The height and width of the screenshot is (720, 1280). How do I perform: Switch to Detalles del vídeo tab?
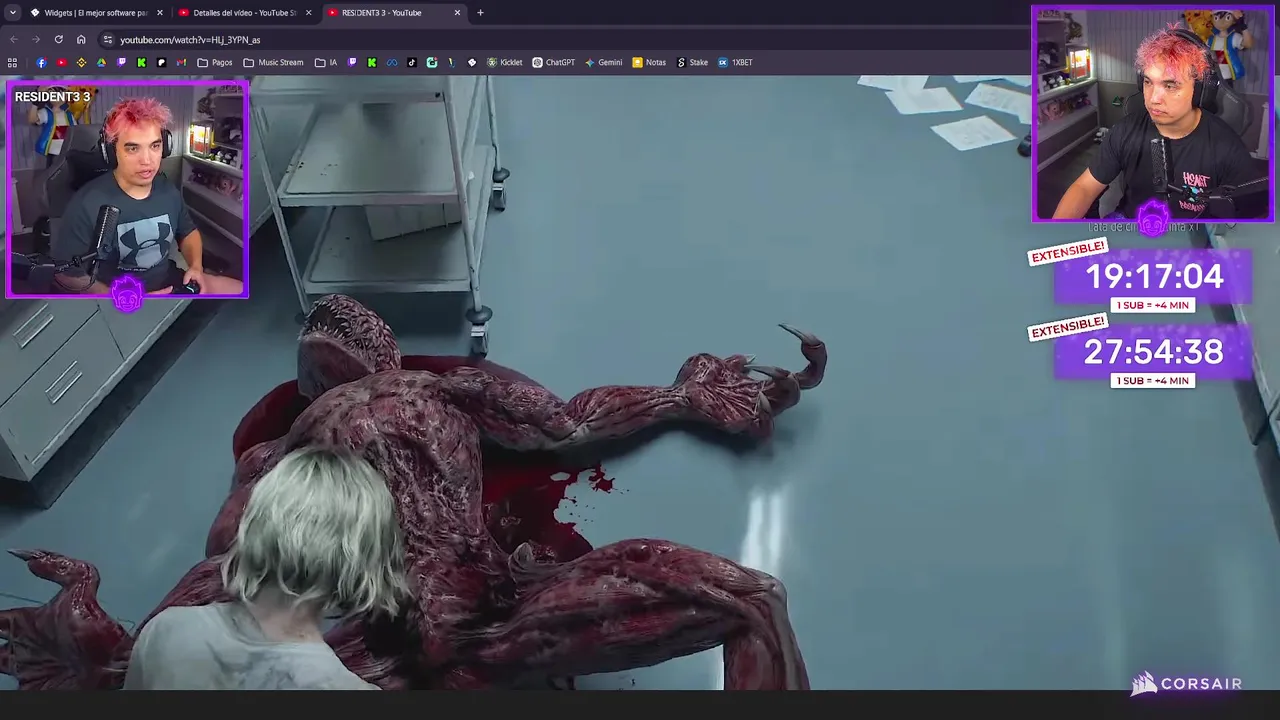[x=245, y=13]
